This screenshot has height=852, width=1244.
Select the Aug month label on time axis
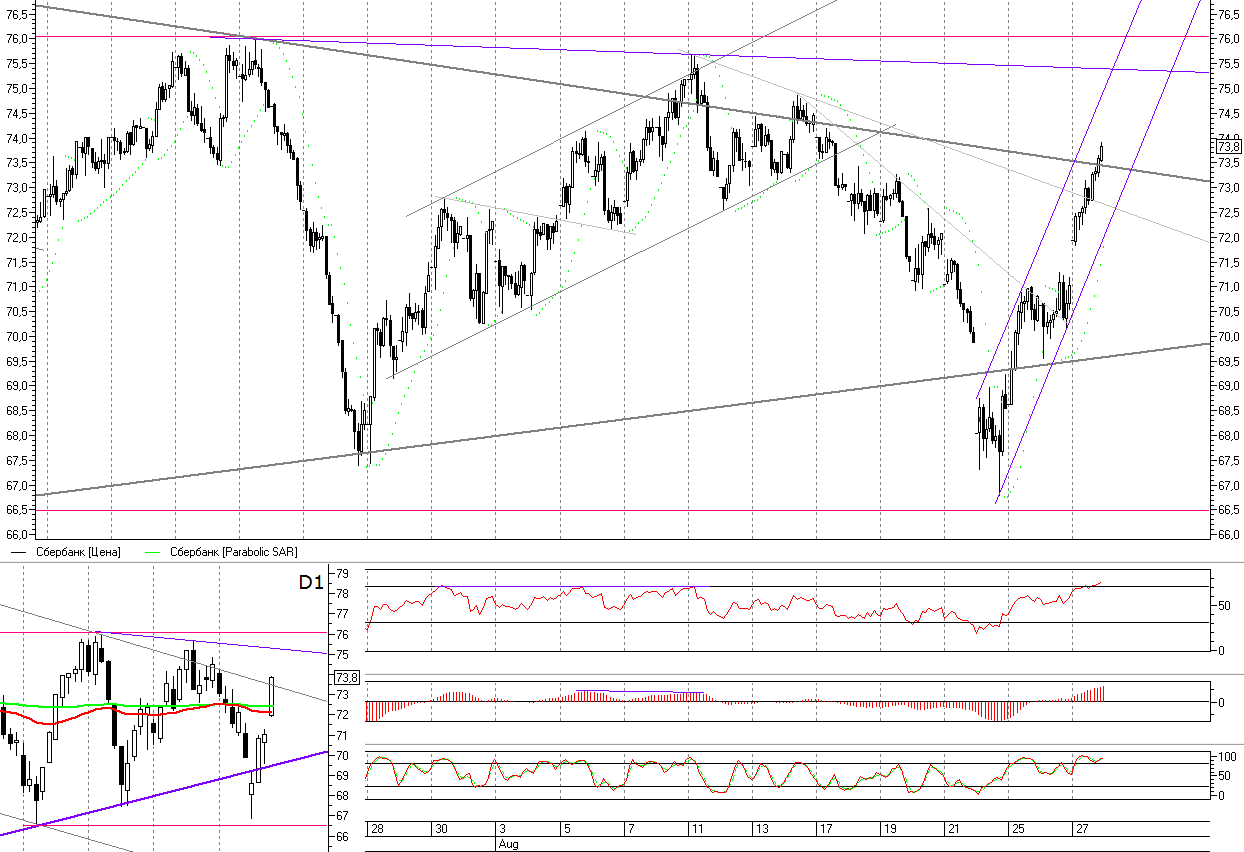click(x=507, y=844)
